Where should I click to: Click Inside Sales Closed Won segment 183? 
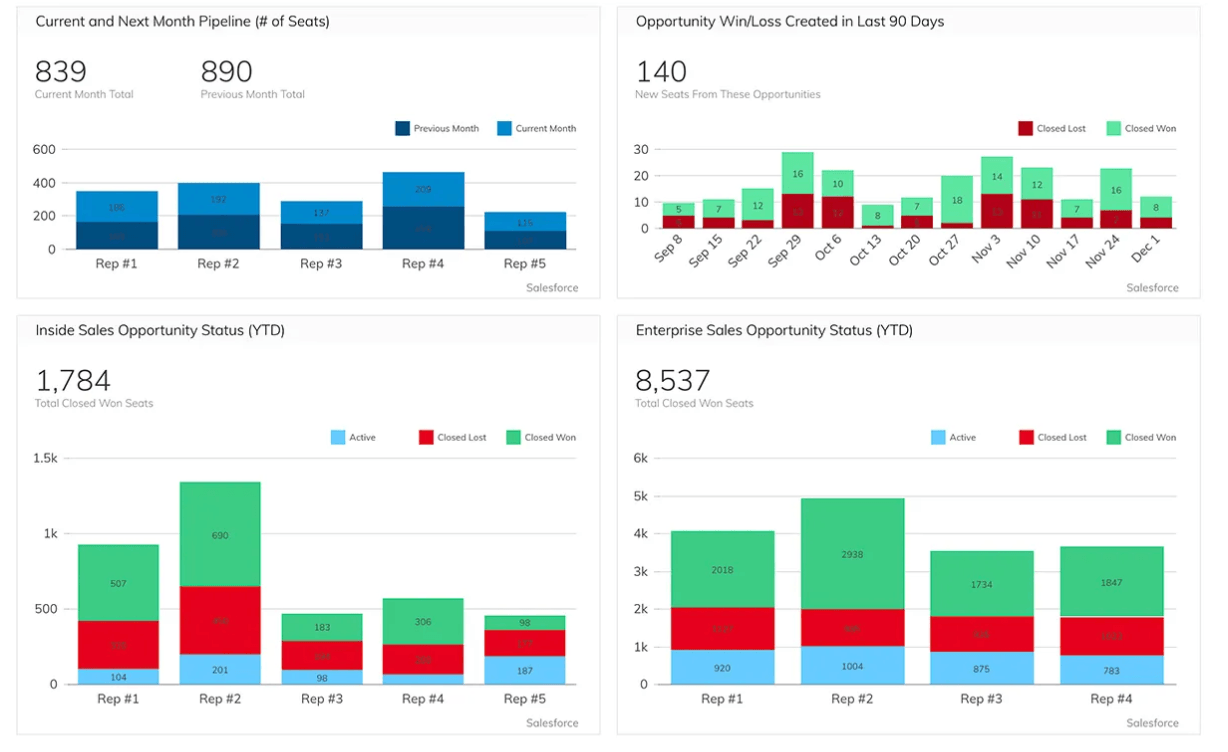click(322, 628)
